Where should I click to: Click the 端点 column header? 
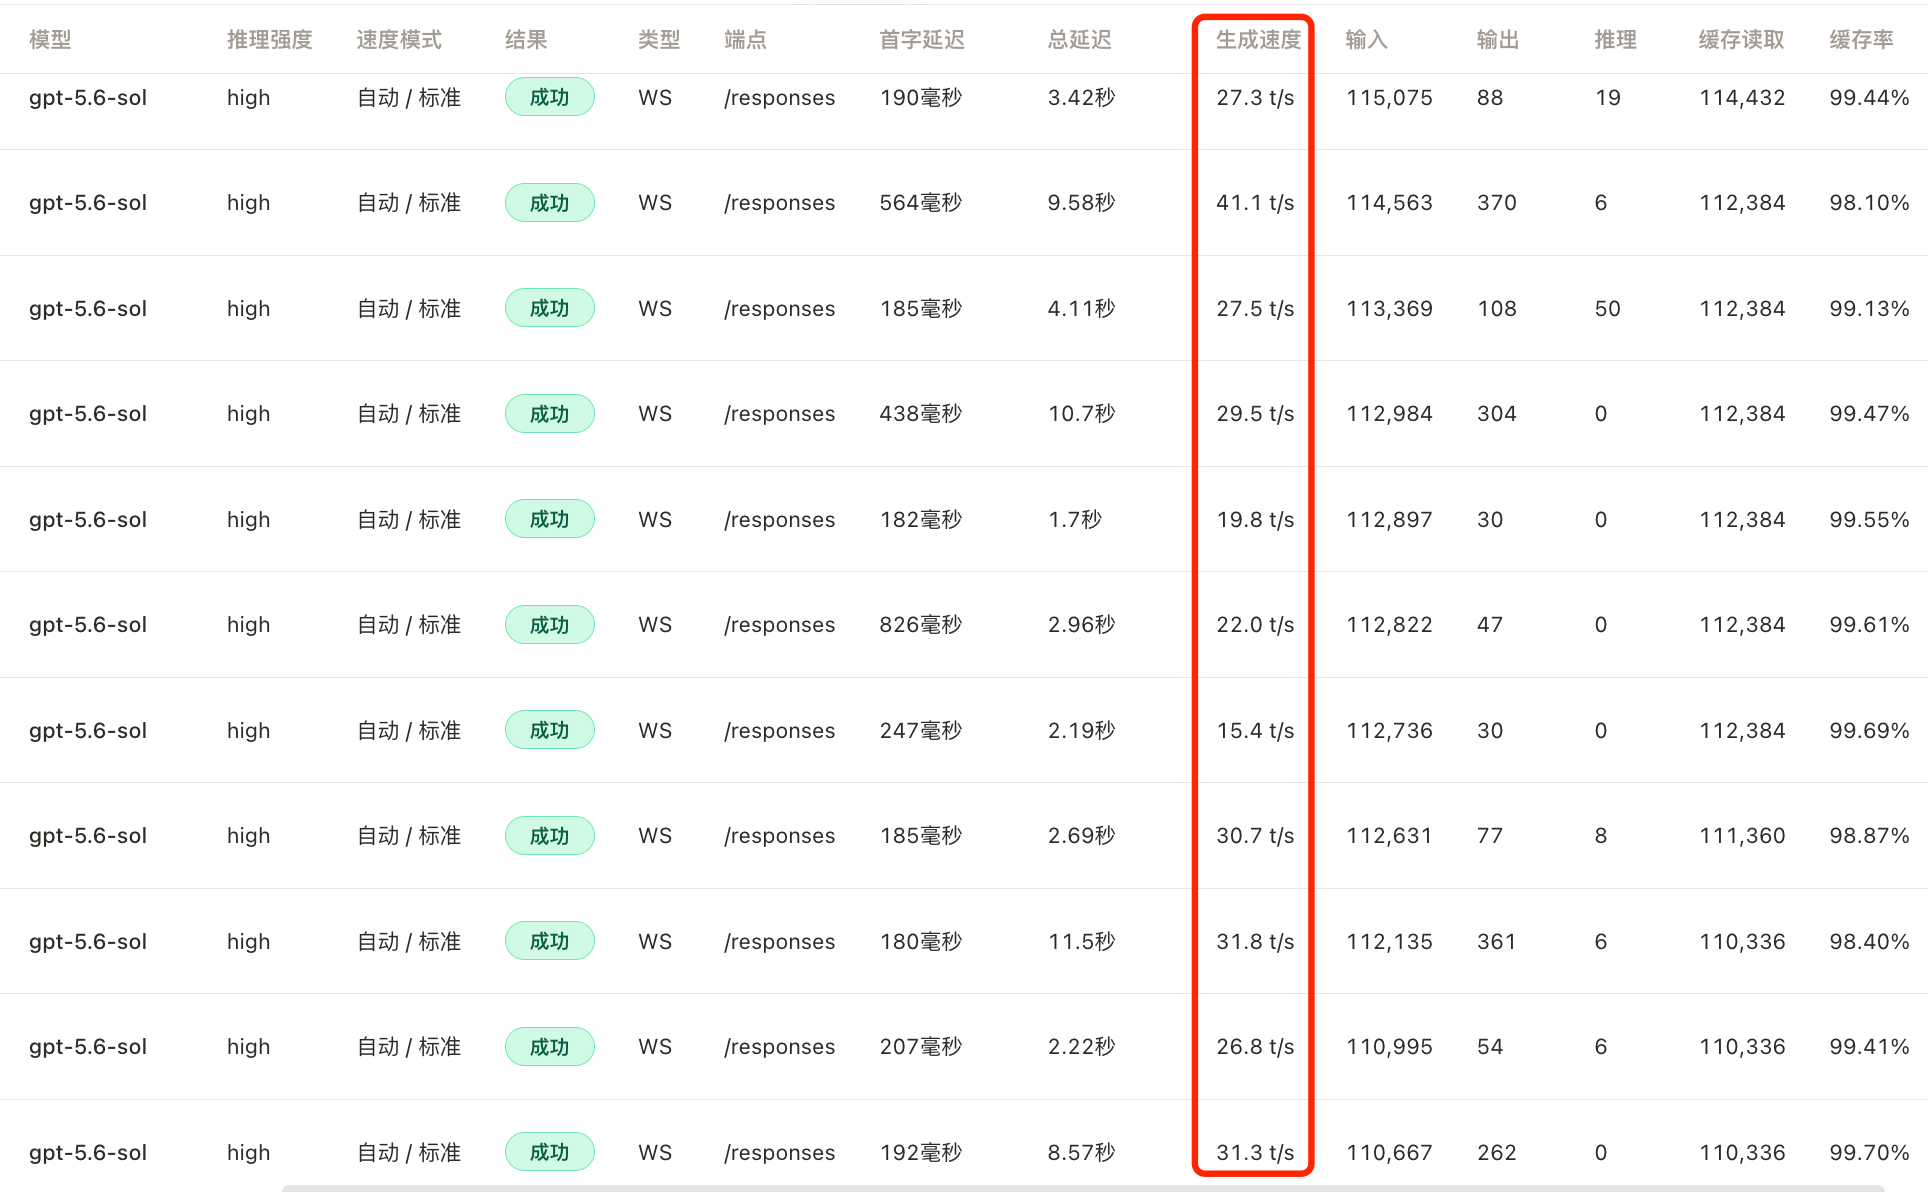pos(745,40)
